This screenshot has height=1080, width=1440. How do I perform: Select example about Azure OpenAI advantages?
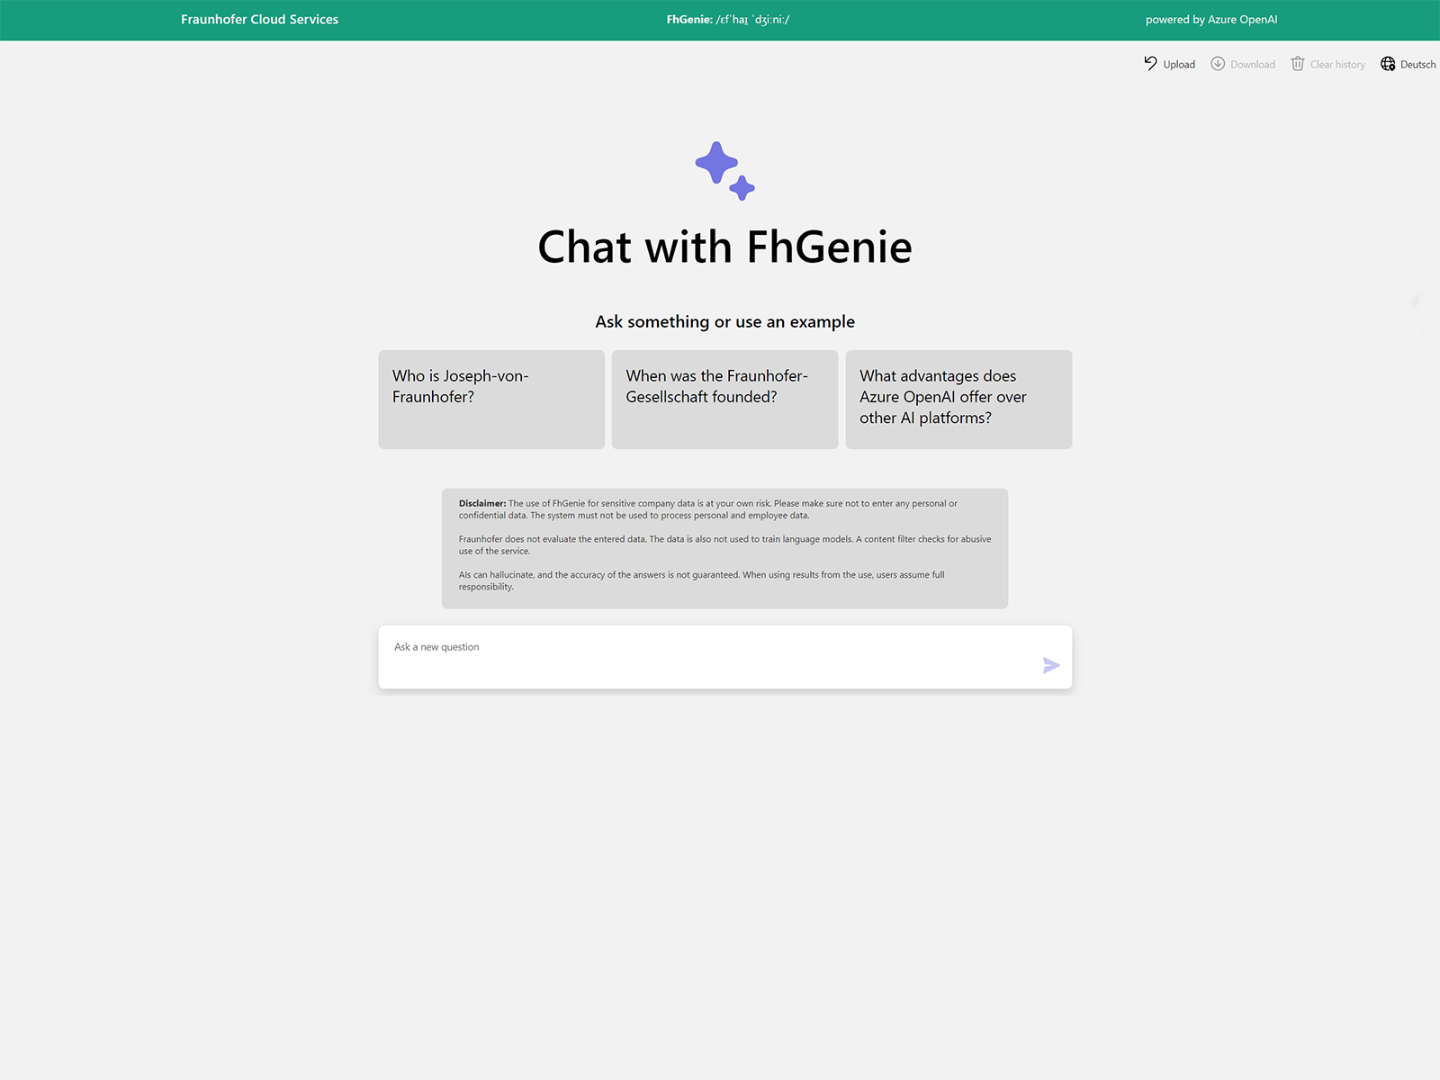click(x=958, y=399)
